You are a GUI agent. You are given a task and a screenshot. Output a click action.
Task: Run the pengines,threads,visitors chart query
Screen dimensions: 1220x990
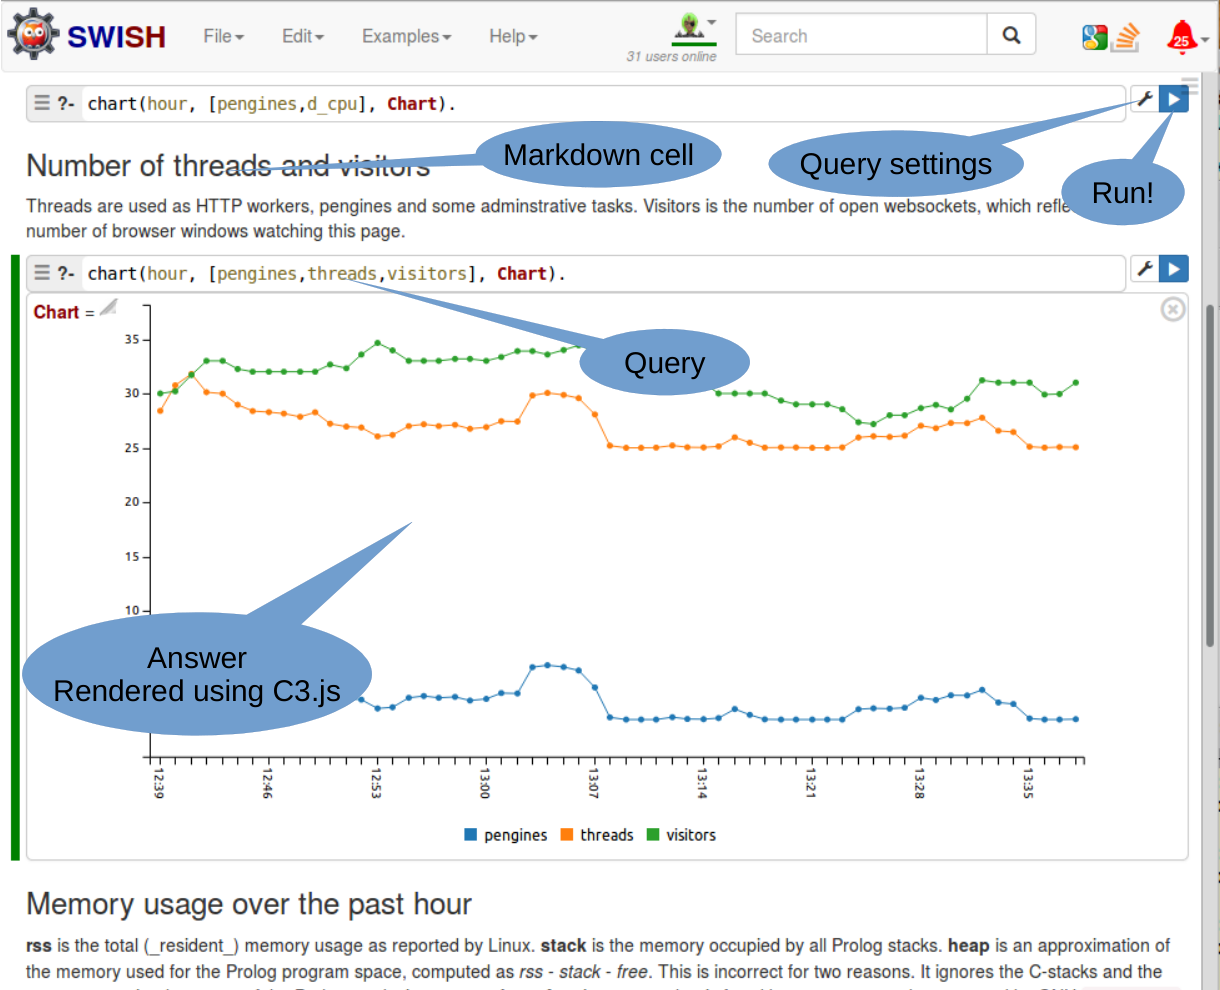point(1174,269)
